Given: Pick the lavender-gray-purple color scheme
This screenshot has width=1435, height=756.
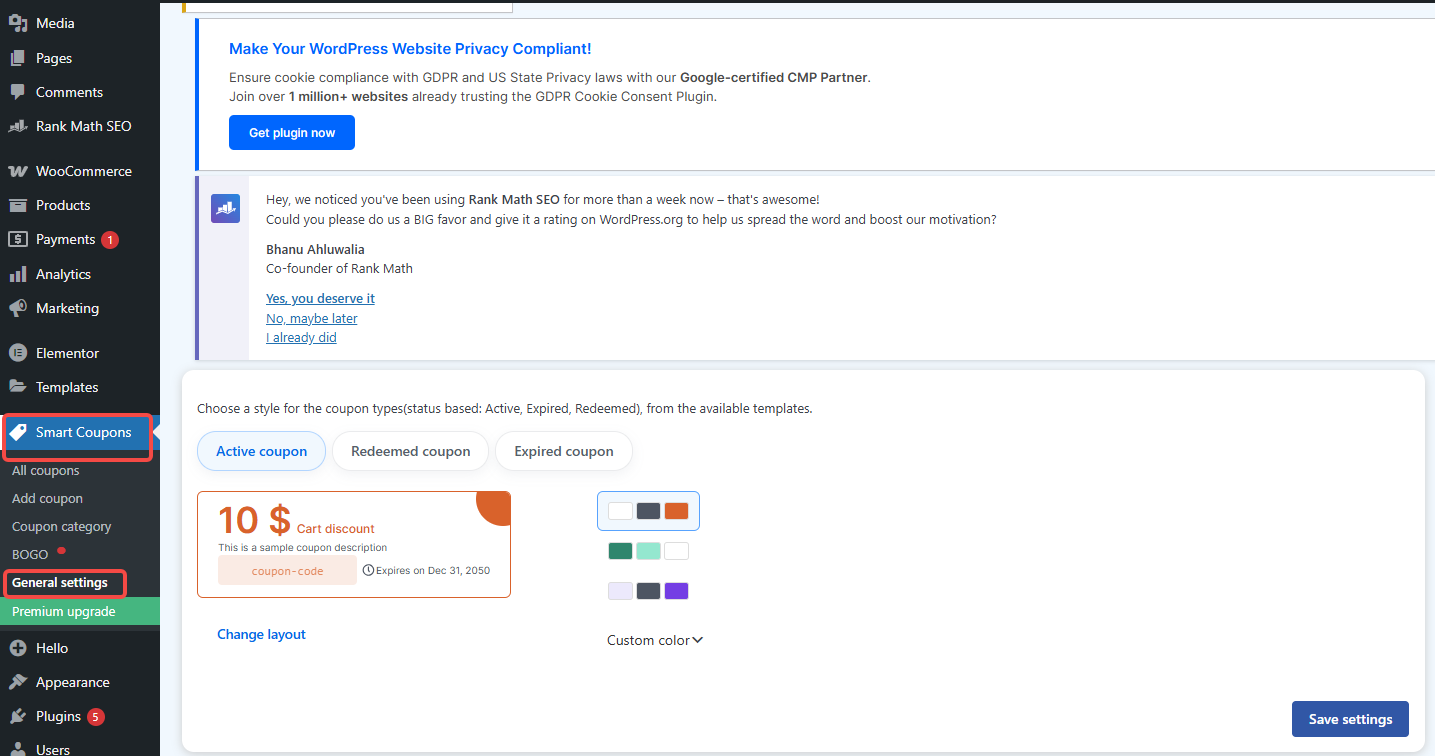Looking at the screenshot, I should (648, 591).
